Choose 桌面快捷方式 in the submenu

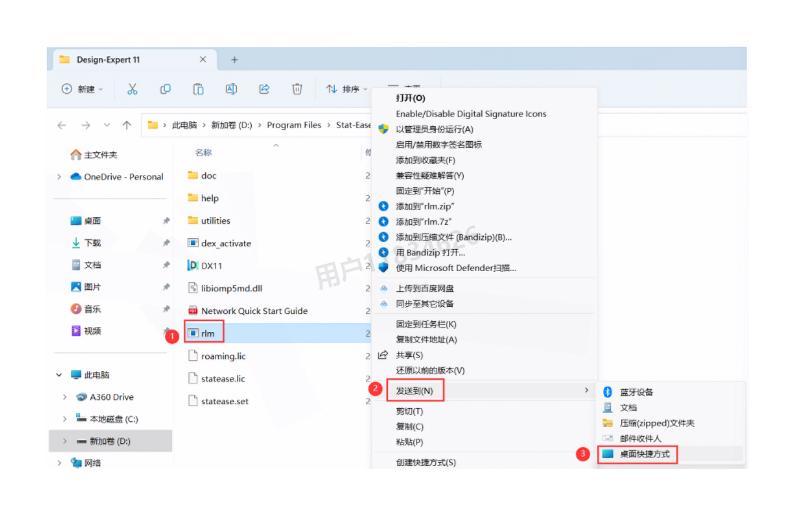coord(645,454)
